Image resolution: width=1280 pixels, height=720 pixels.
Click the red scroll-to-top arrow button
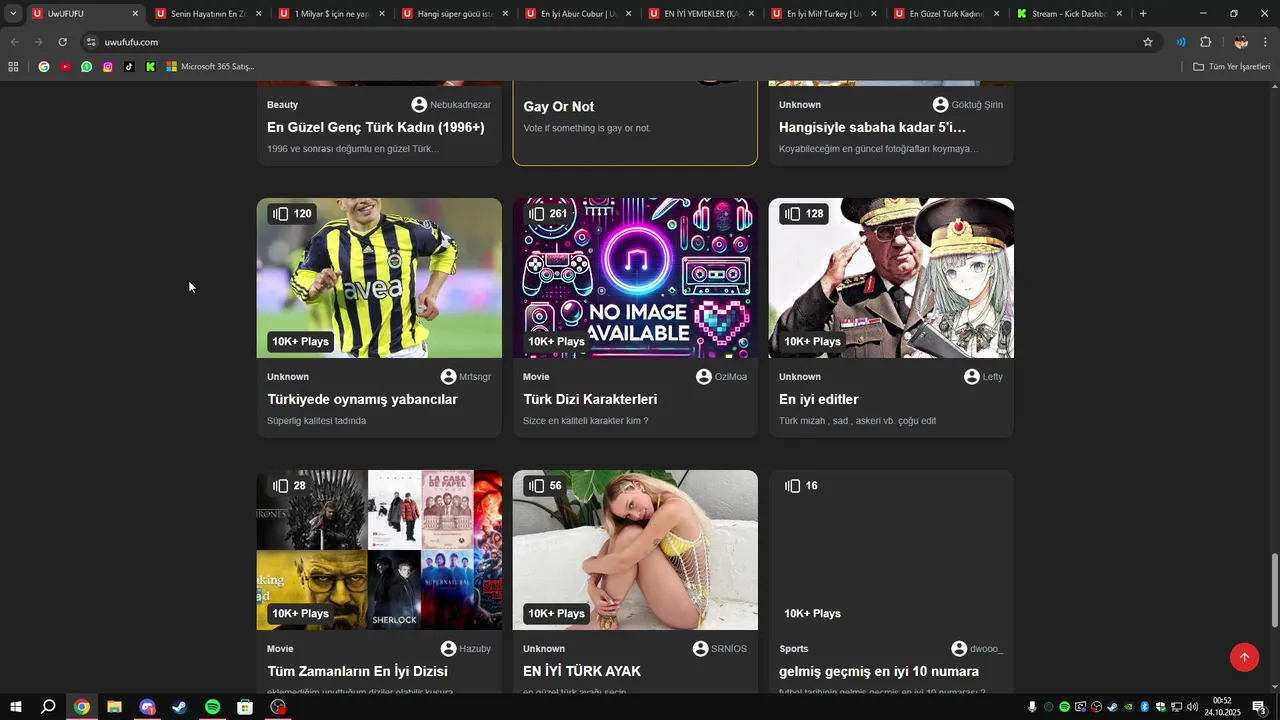(x=1244, y=657)
